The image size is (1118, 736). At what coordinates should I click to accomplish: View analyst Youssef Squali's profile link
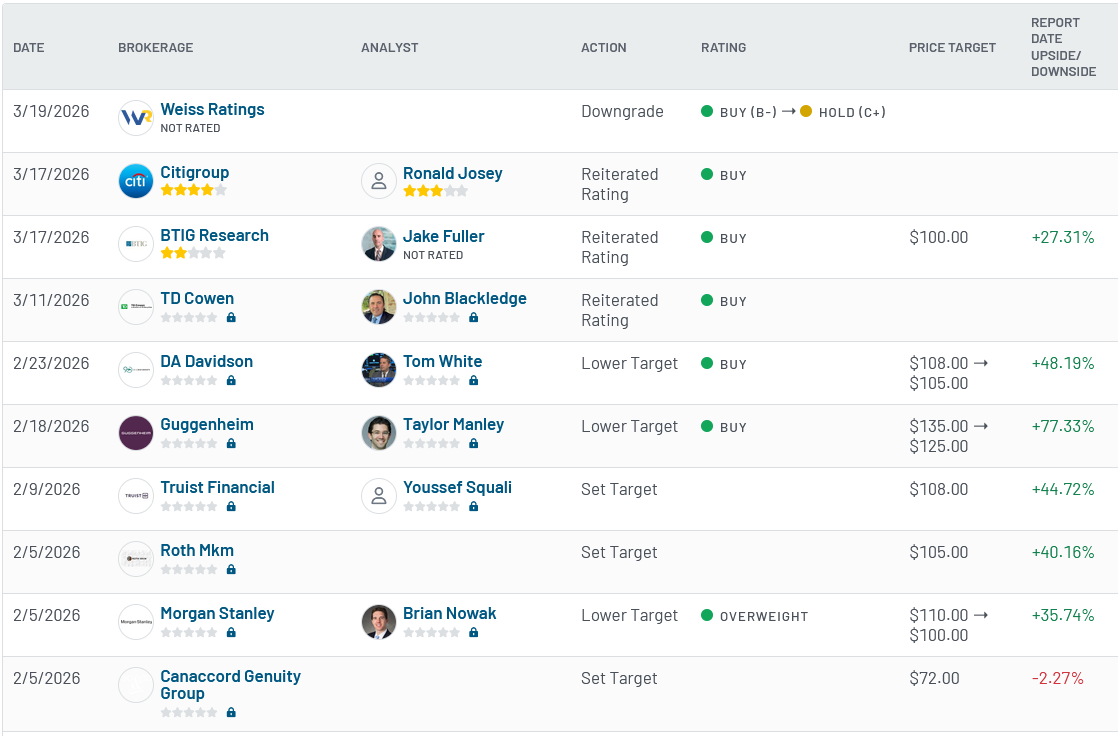[458, 487]
